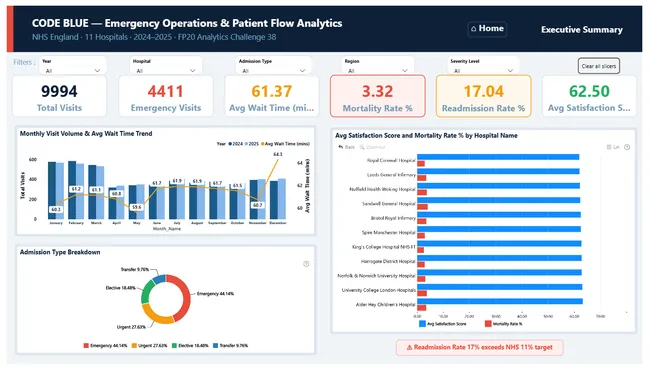Select Royal Cornwall's red mortality bar
The width and height of the screenshot is (650, 369).
point(421,164)
